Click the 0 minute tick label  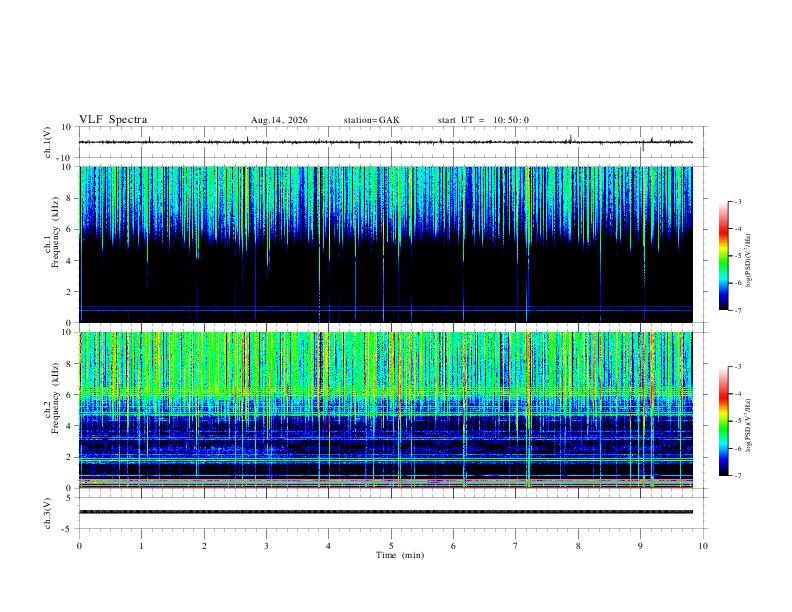point(79,546)
